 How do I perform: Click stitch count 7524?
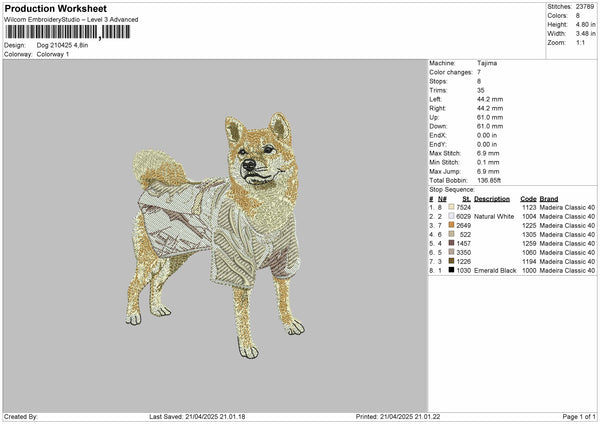(463, 207)
